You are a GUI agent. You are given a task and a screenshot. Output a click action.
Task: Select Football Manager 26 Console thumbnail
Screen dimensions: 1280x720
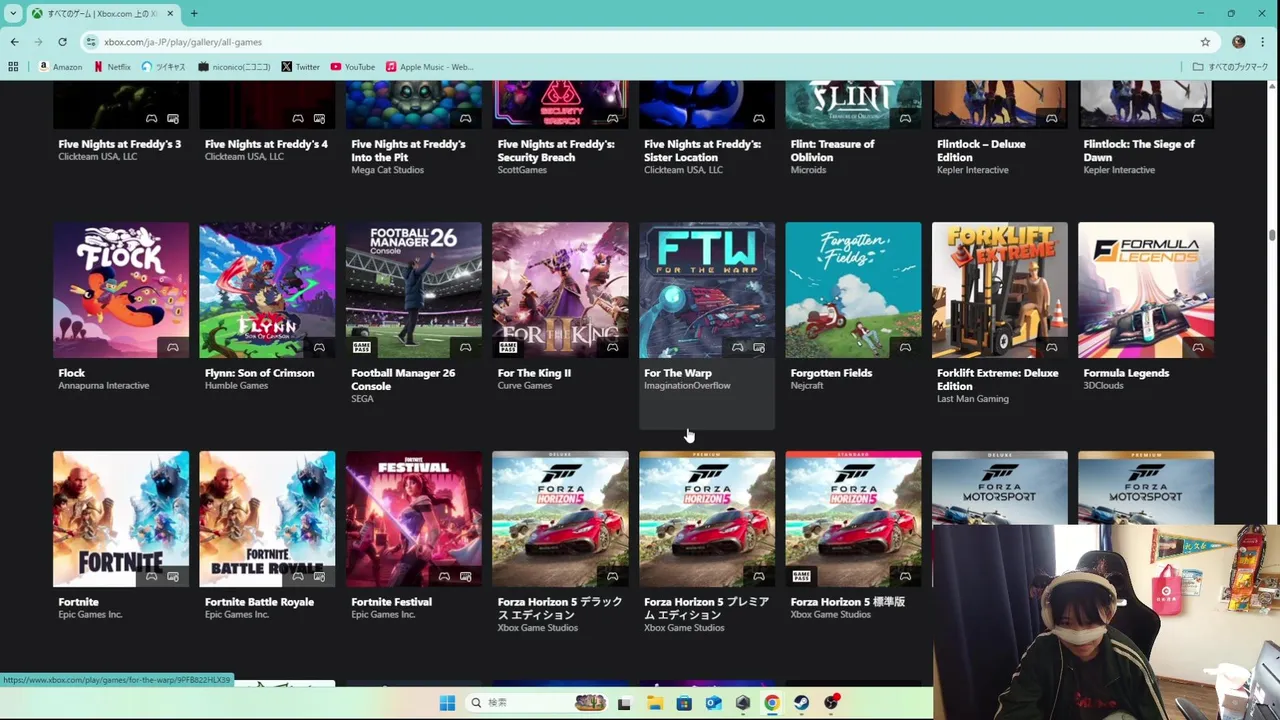414,290
